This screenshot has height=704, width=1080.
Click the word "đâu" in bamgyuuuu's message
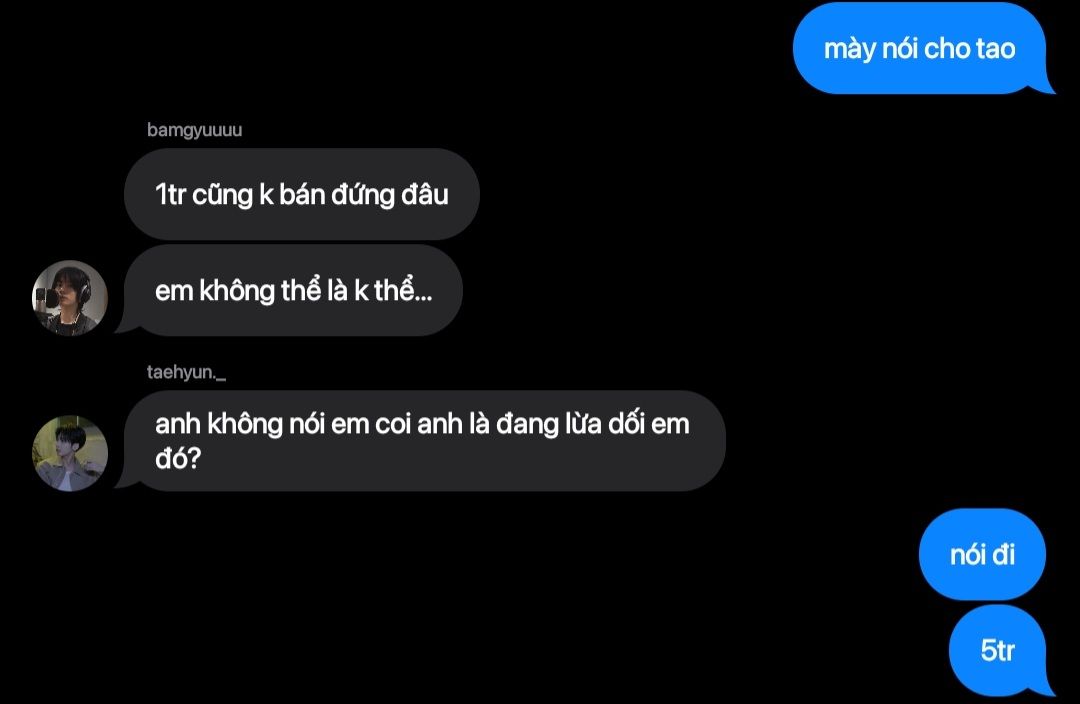pyautogui.click(x=425, y=194)
